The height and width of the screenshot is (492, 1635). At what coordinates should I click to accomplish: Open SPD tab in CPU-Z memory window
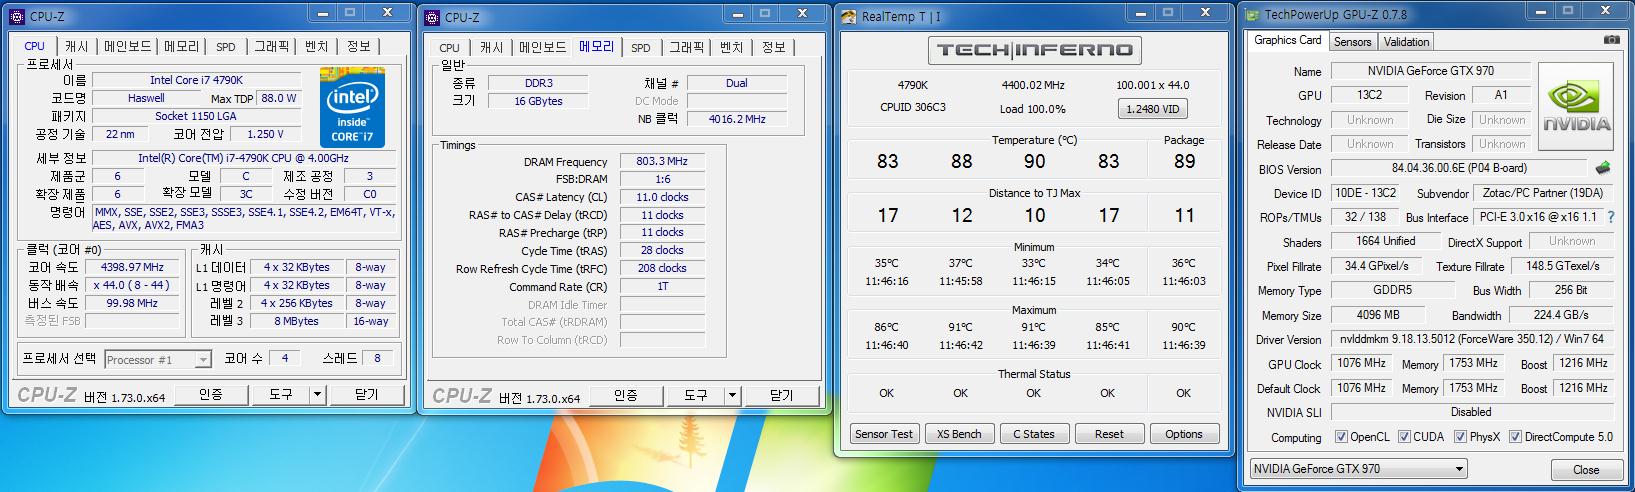(641, 47)
